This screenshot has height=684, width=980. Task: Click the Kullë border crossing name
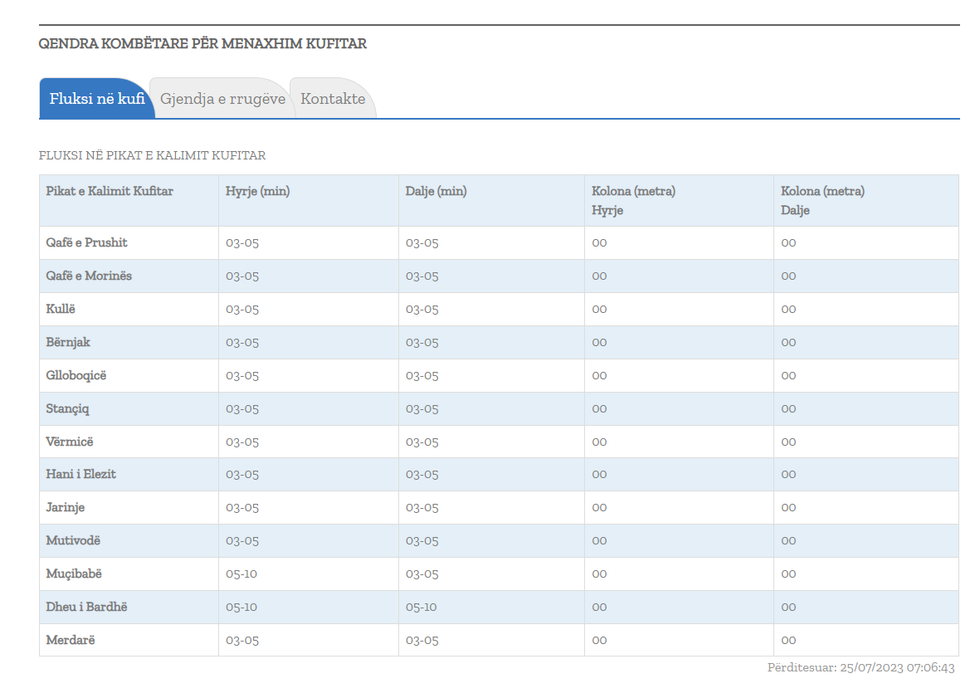pyautogui.click(x=61, y=309)
